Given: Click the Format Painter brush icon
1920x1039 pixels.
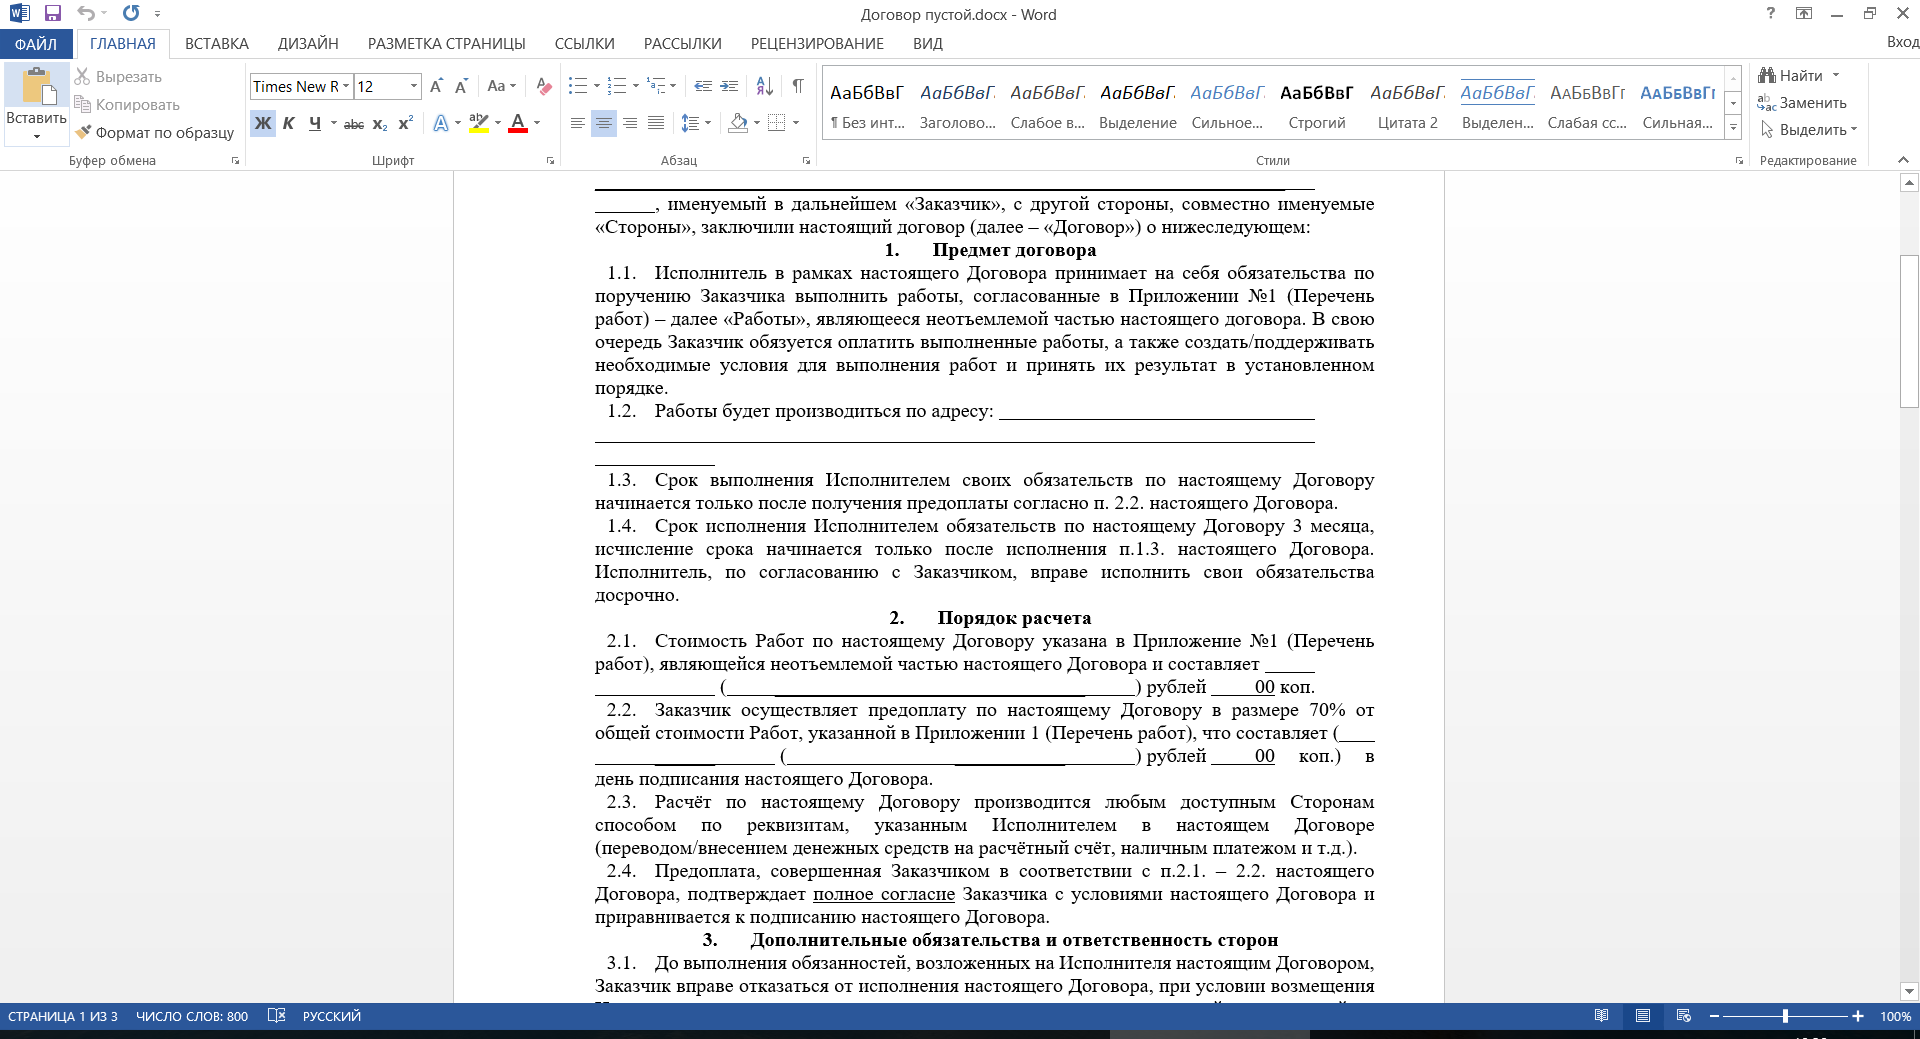Looking at the screenshot, I should pos(84,132).
